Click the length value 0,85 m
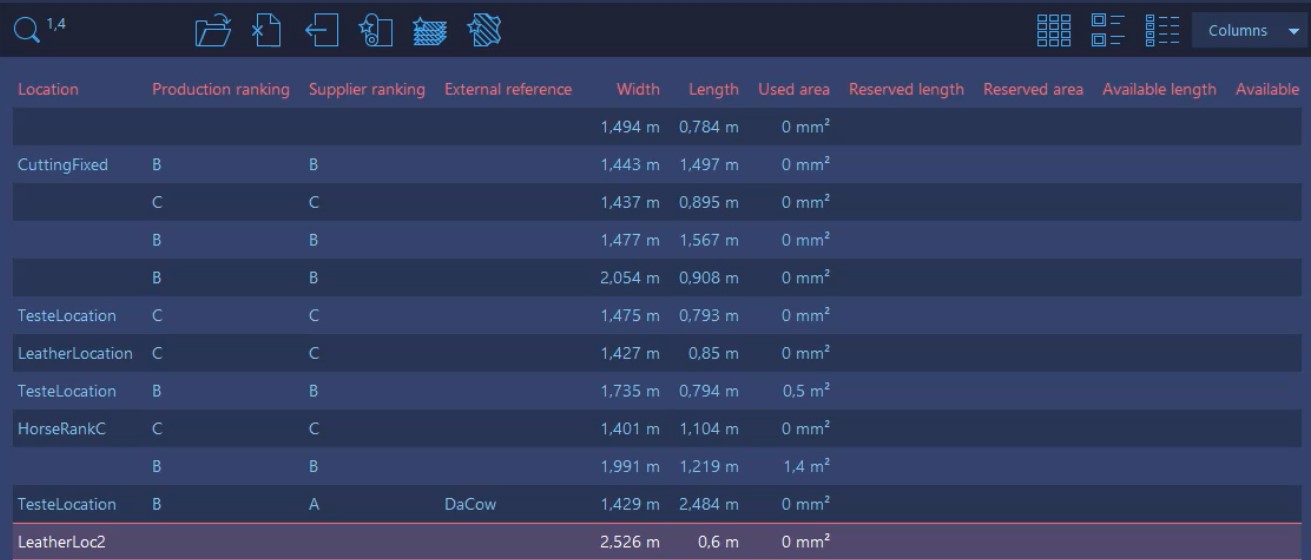The image size is (1311, 560). point(714,353)
